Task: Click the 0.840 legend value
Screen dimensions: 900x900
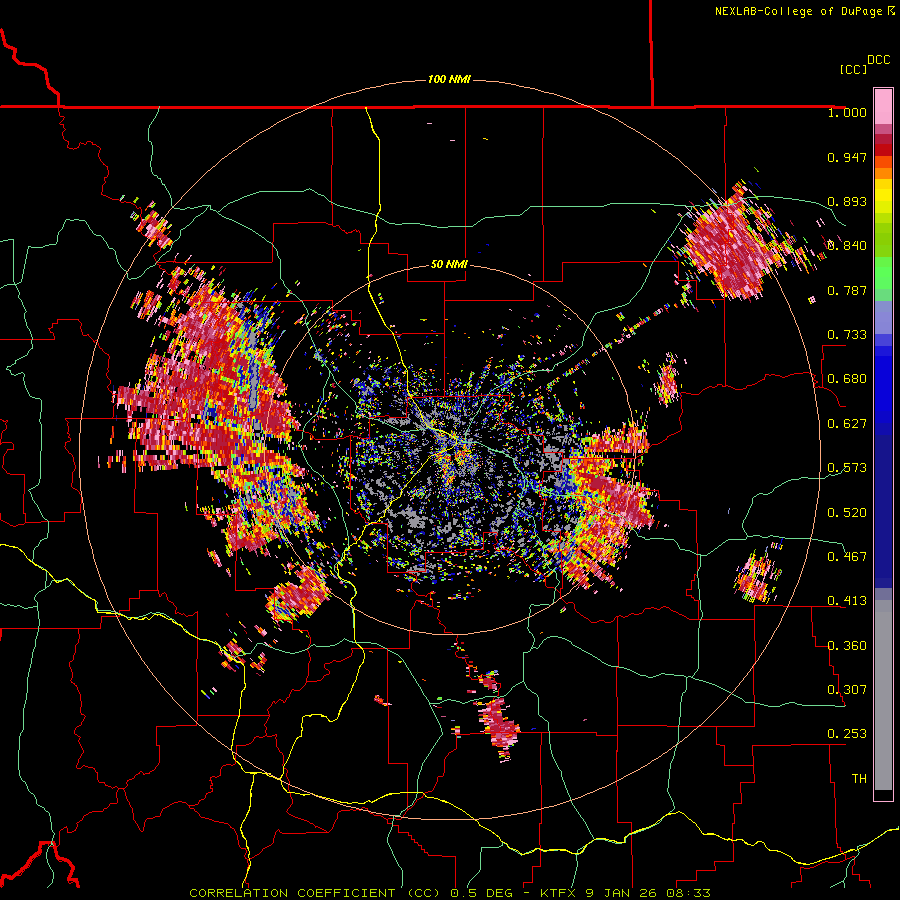Action: (x=847, y=246)
